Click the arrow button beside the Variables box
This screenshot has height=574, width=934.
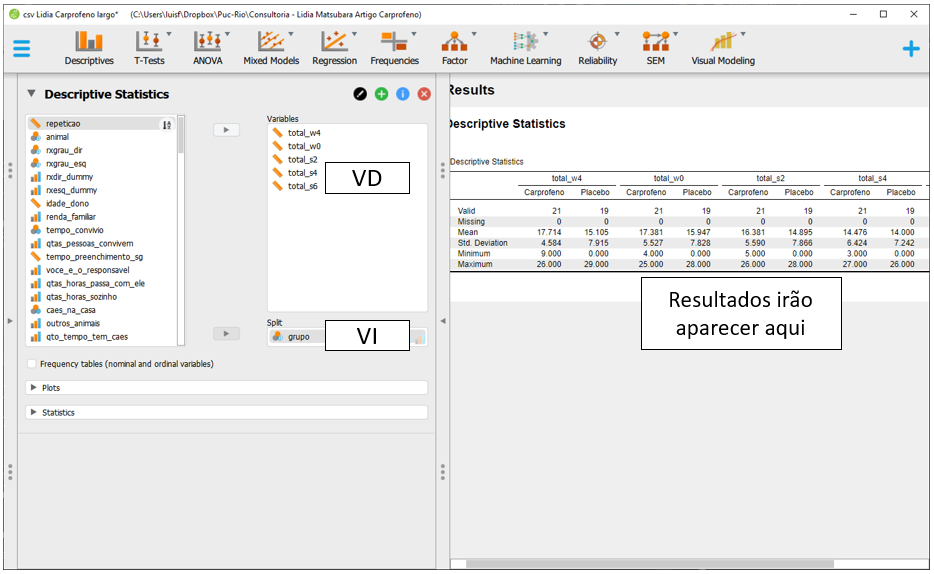tap(227, 130)
